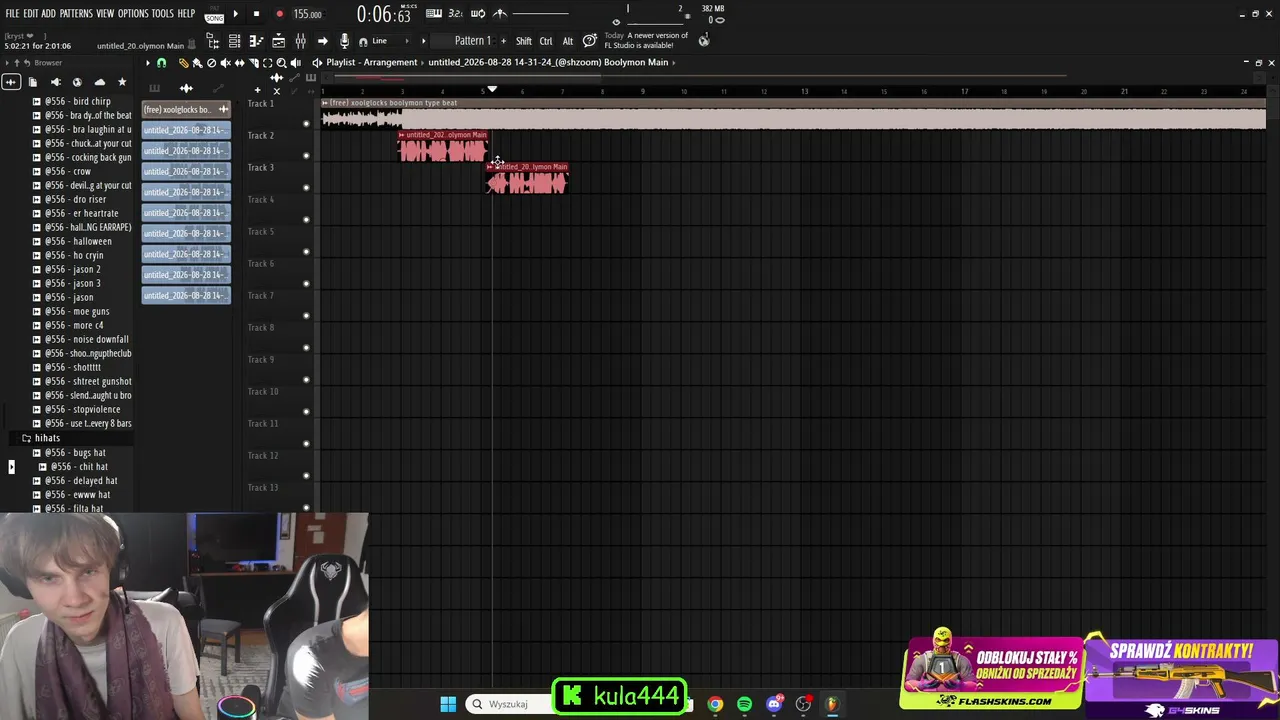The height and width of the screenshot is (720, 1280).
Task: Open the mixer from the toolbar
Action: [300, 41]
